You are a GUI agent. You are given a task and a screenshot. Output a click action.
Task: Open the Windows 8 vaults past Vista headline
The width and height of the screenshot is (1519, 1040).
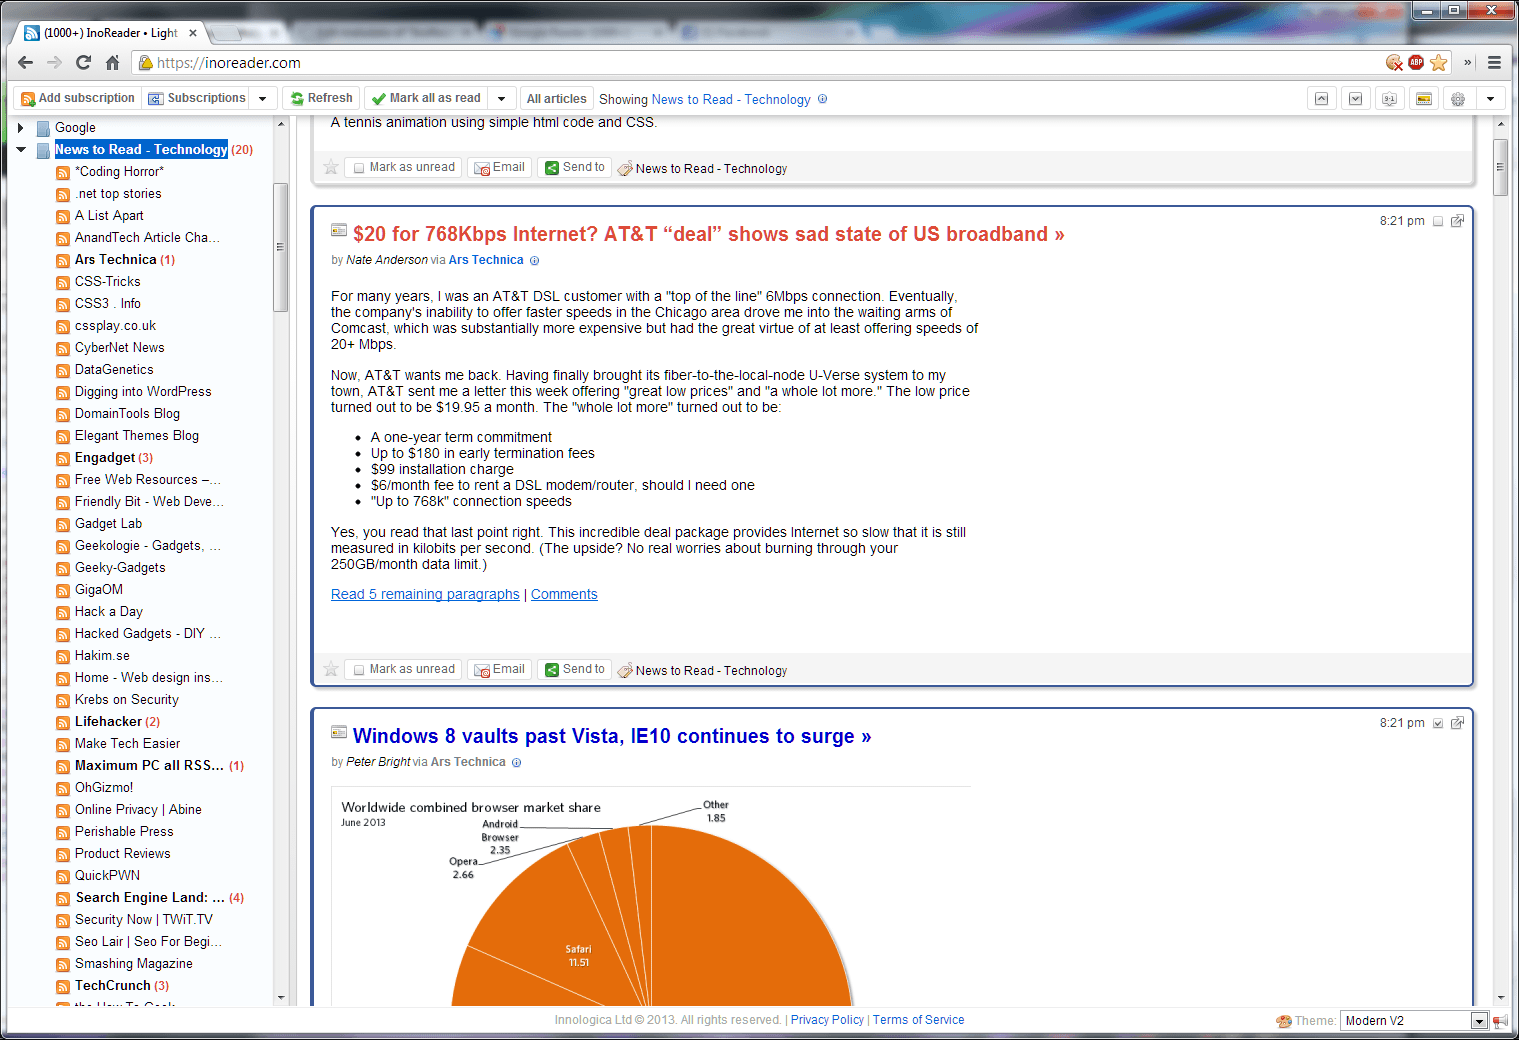tap(612, 736)
